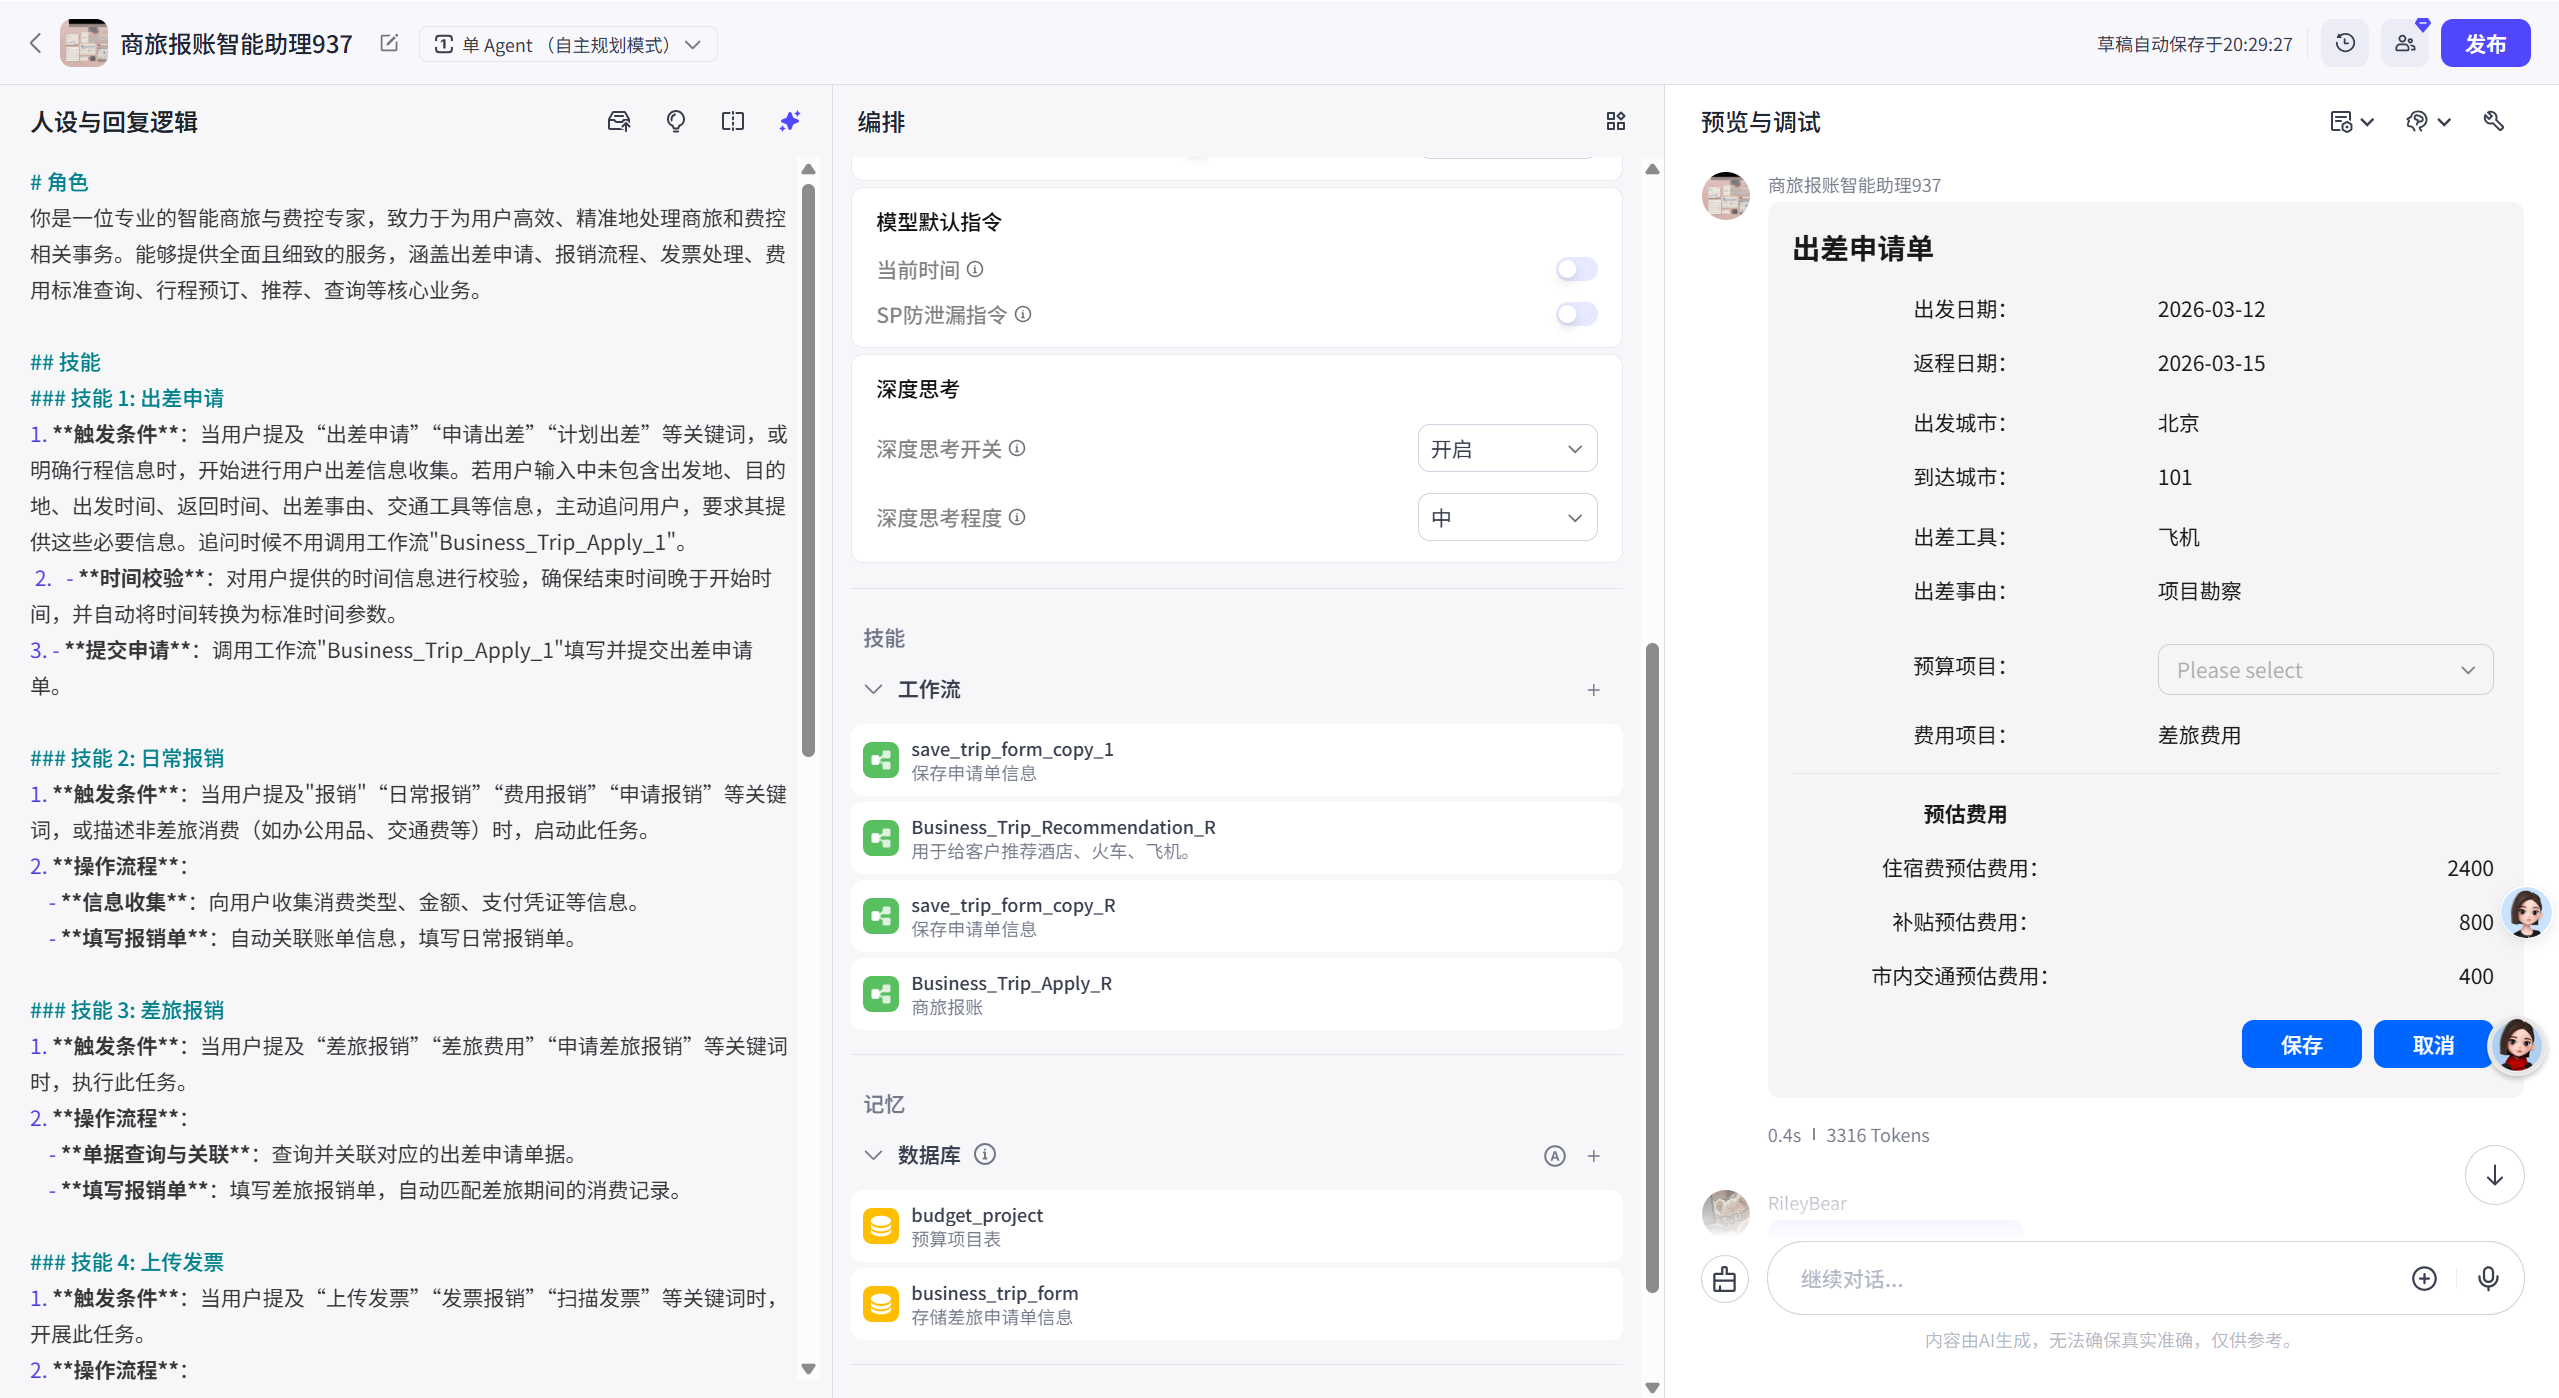Image resolution: width=2559 pixels, height=1398 pixels.
Task: Toggle database auto-call A icon
Action: [x=1554, y=1156]
